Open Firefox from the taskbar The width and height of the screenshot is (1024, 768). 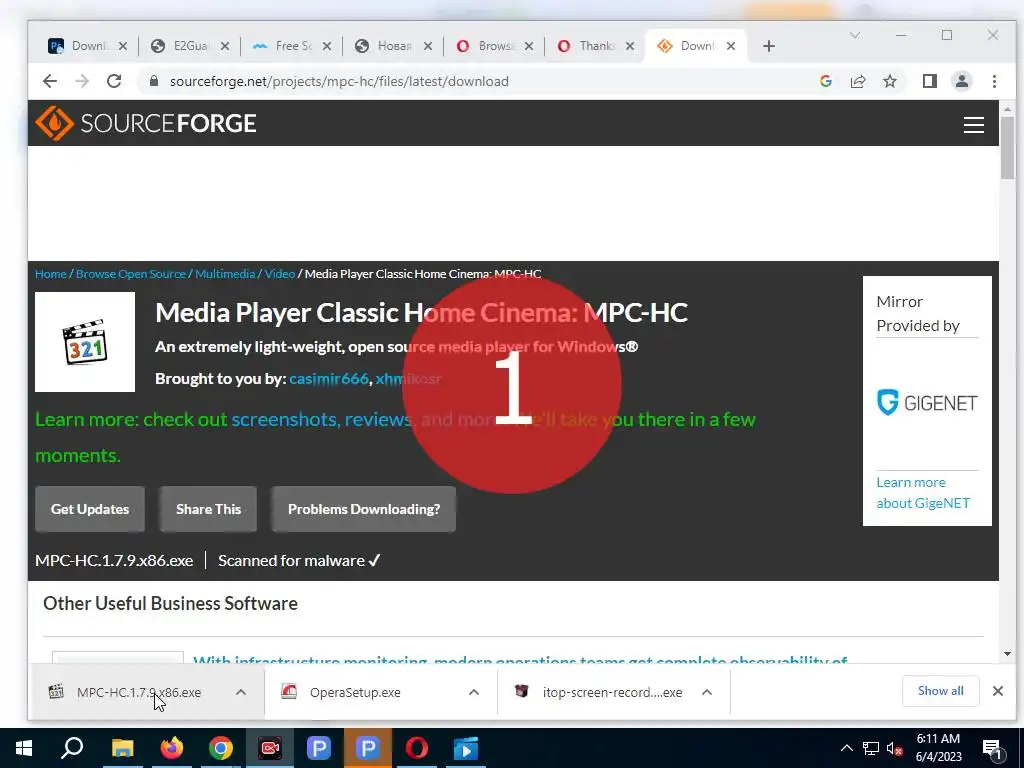[x=172, y=748]
